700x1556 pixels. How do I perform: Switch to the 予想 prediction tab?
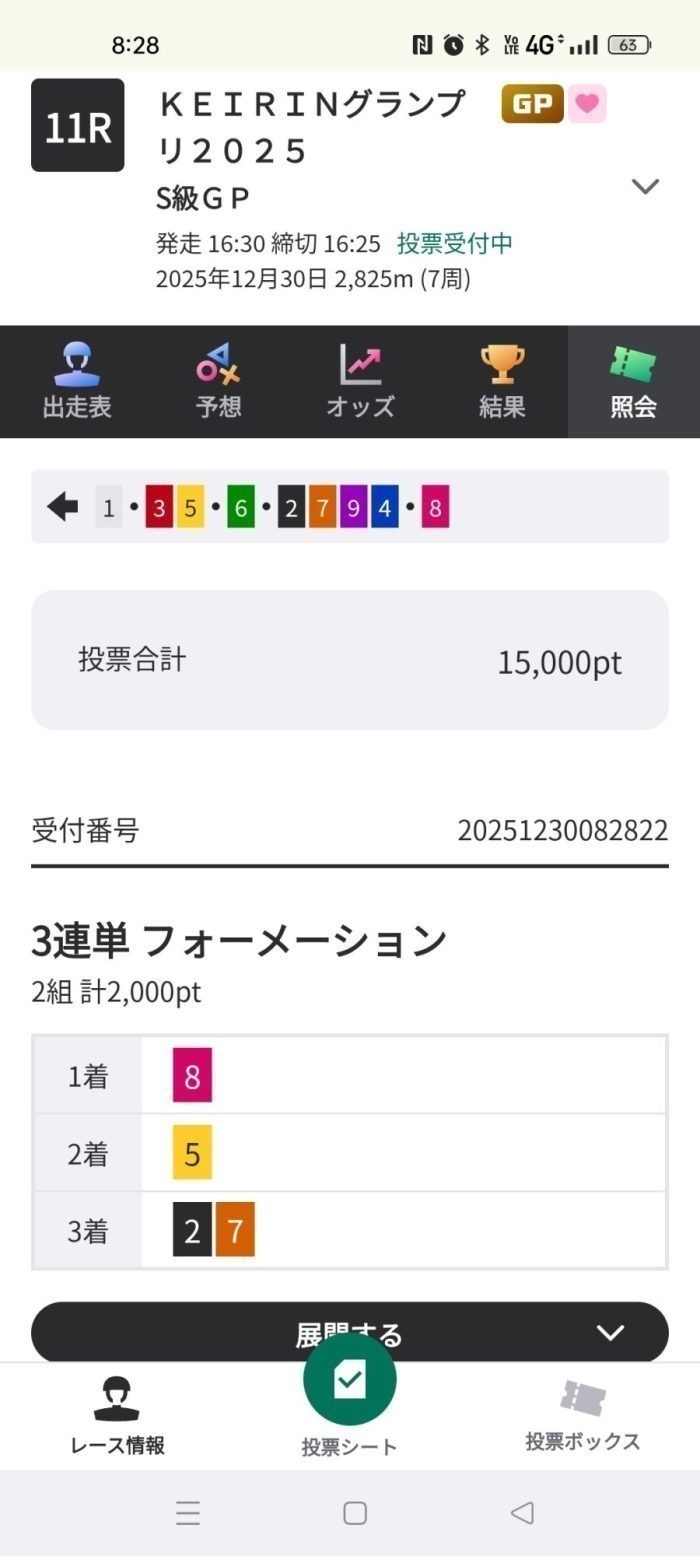pyautogui.click(x=218, y=381)
